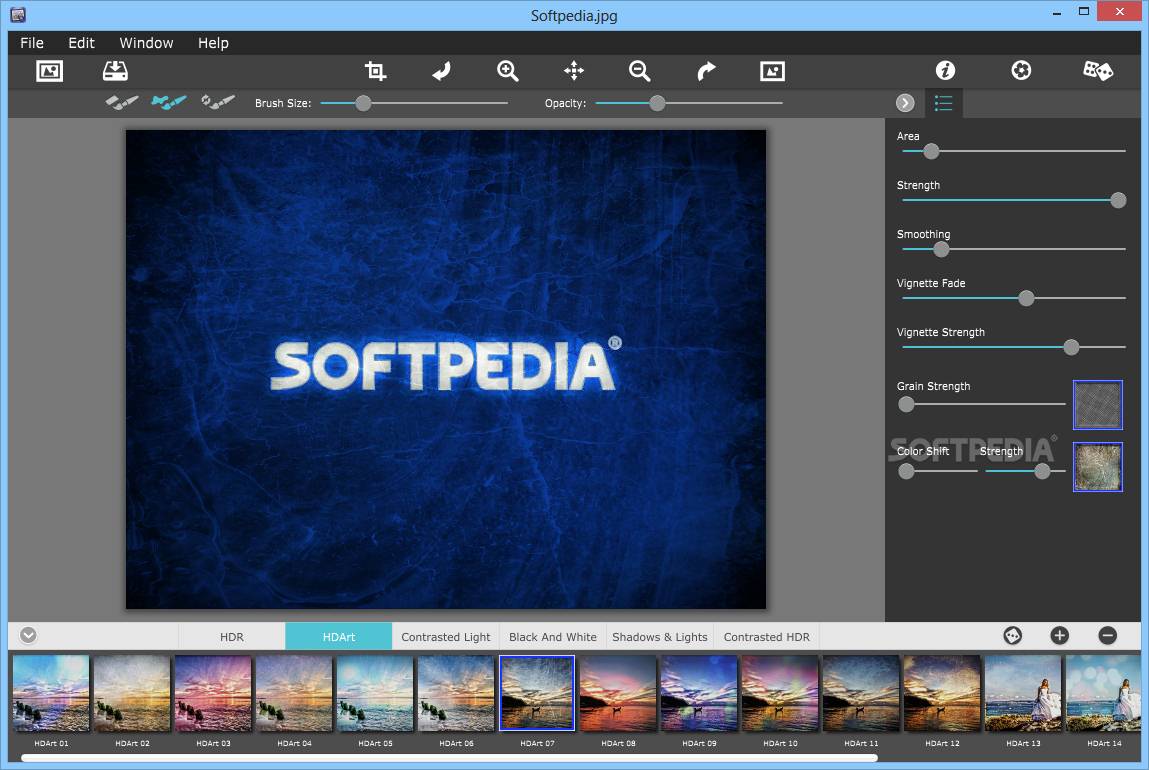Screen dimensions: 1149x770
Task: Apply the HDArt 08 preset
Action: pos(618,694)
